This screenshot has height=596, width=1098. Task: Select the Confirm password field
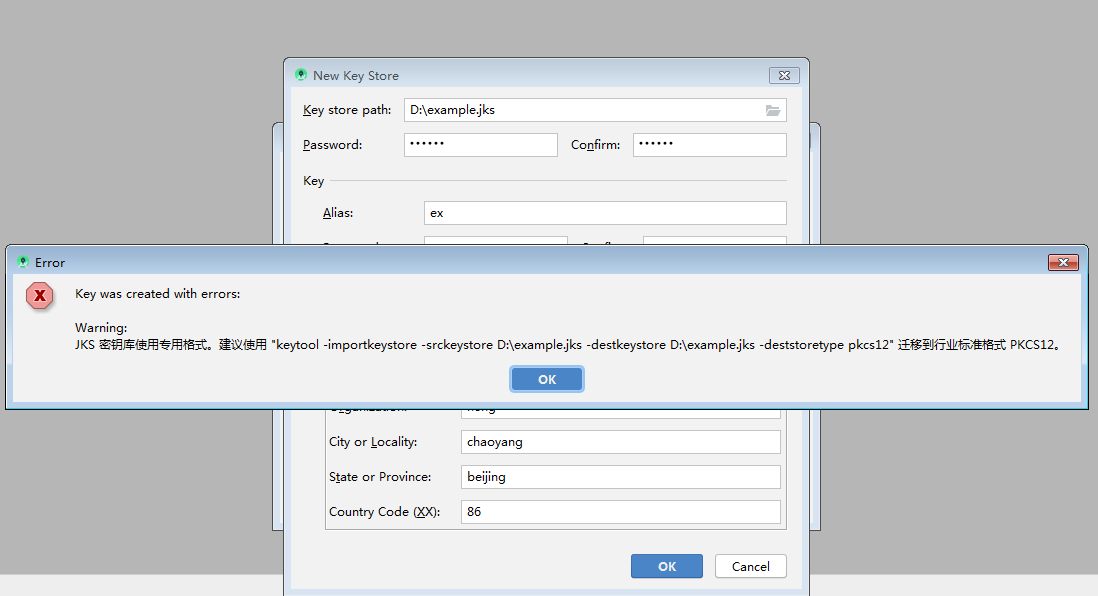tap(709, 144)
